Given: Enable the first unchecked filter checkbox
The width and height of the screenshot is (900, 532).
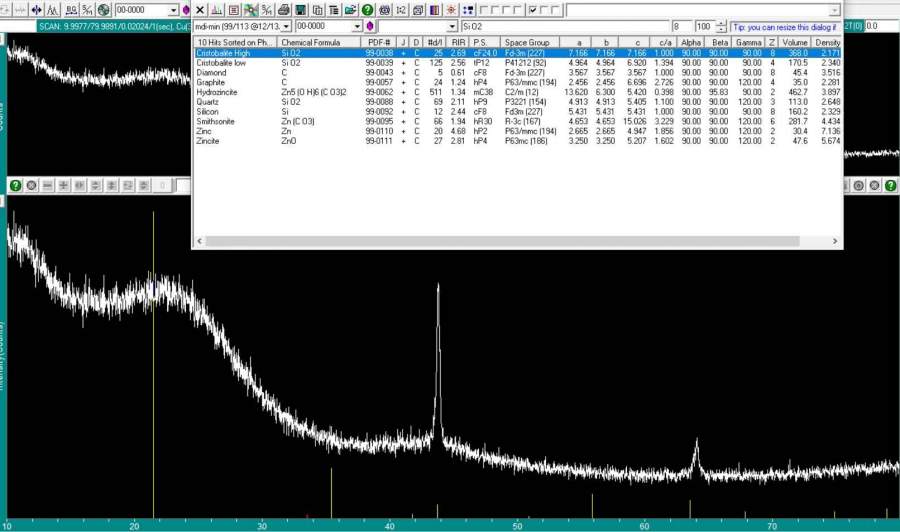Looking at the screenshot, I should 483,10.
